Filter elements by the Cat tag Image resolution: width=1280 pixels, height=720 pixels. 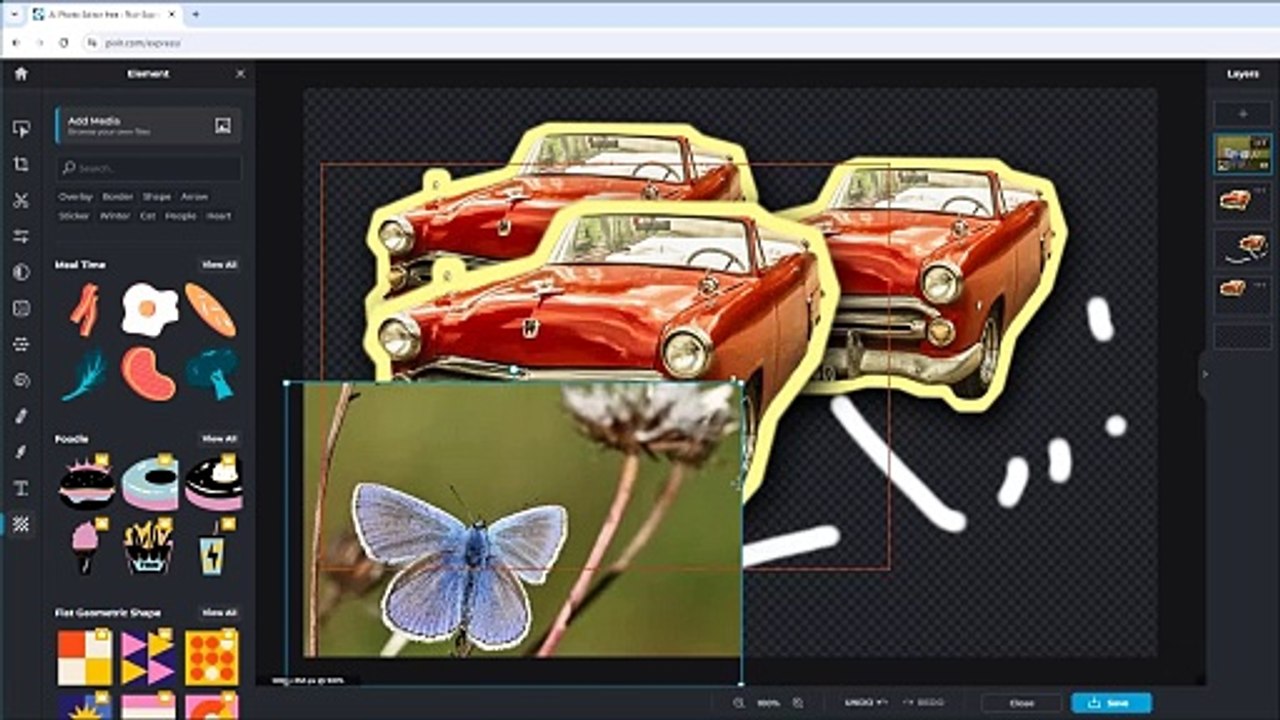point(148,216)
